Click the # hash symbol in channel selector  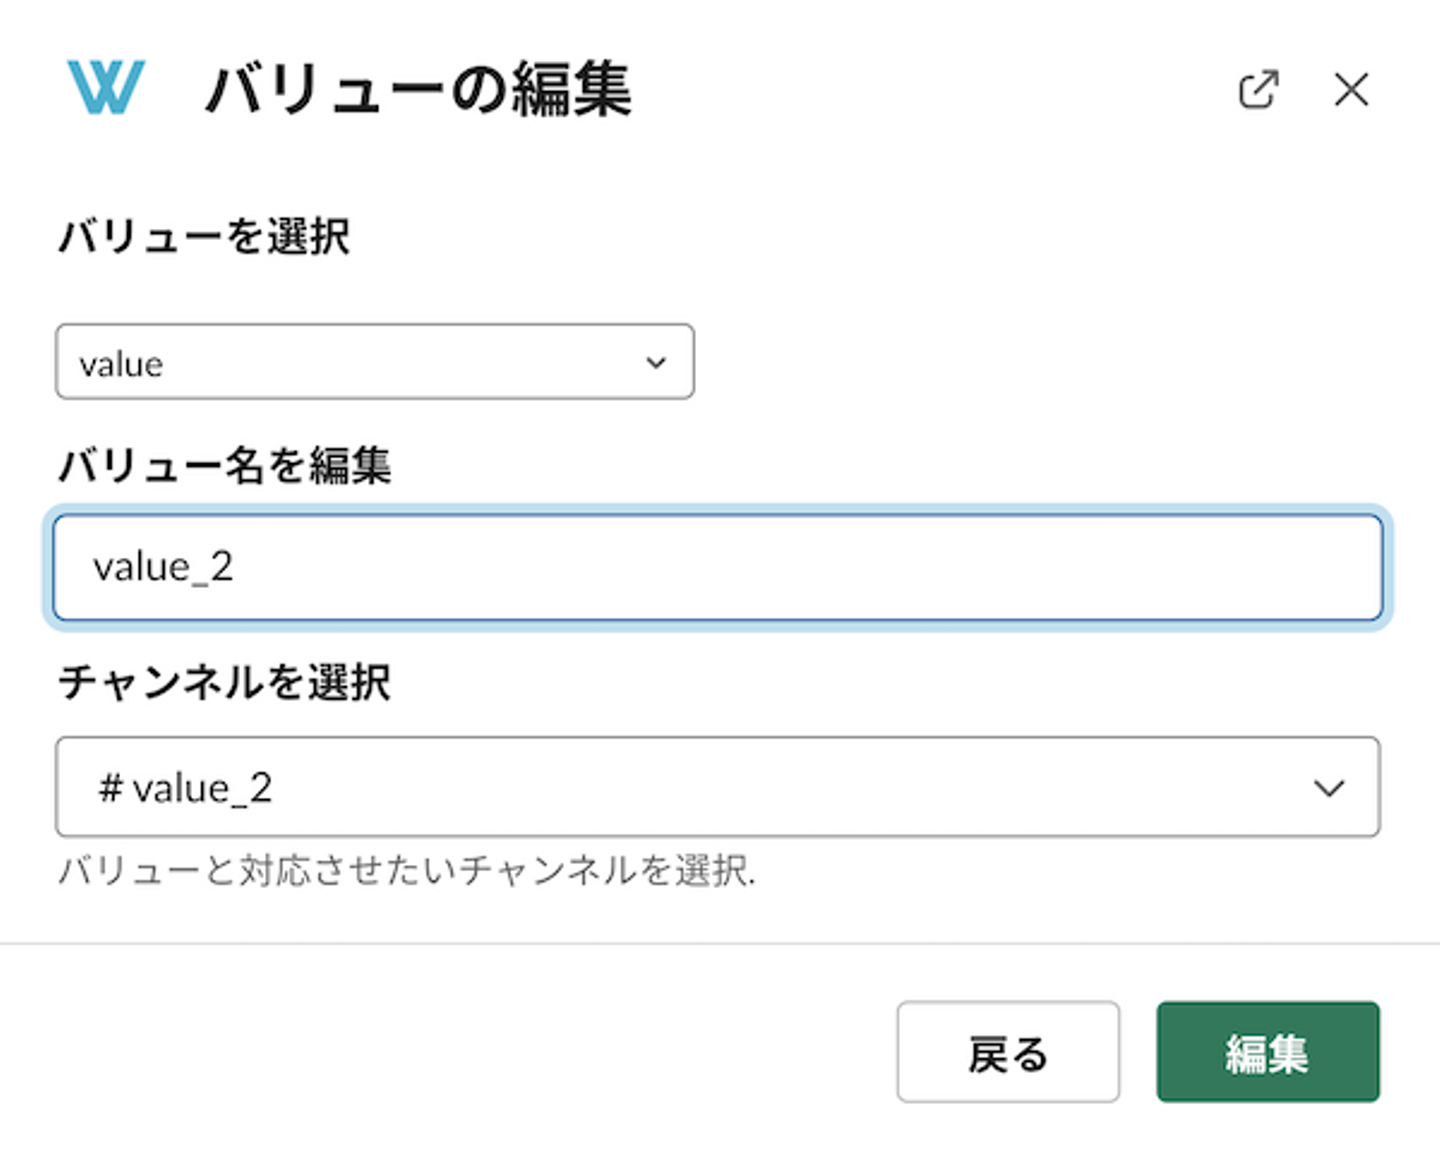(x=109, y=789)
